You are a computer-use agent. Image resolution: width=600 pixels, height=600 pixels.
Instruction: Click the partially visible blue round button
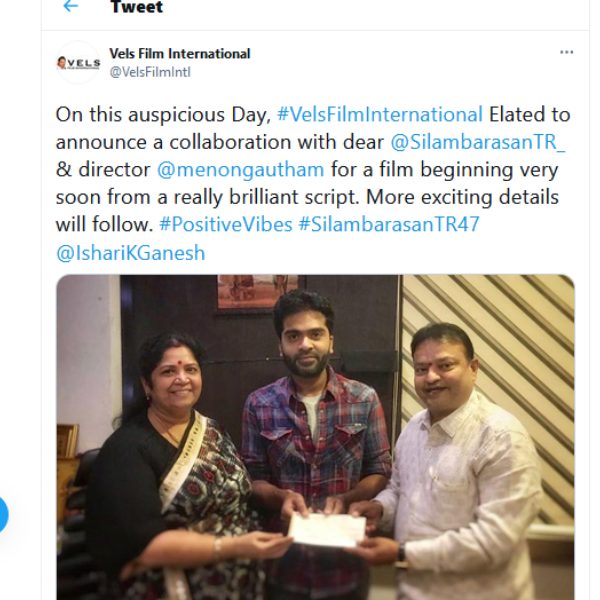2,514
